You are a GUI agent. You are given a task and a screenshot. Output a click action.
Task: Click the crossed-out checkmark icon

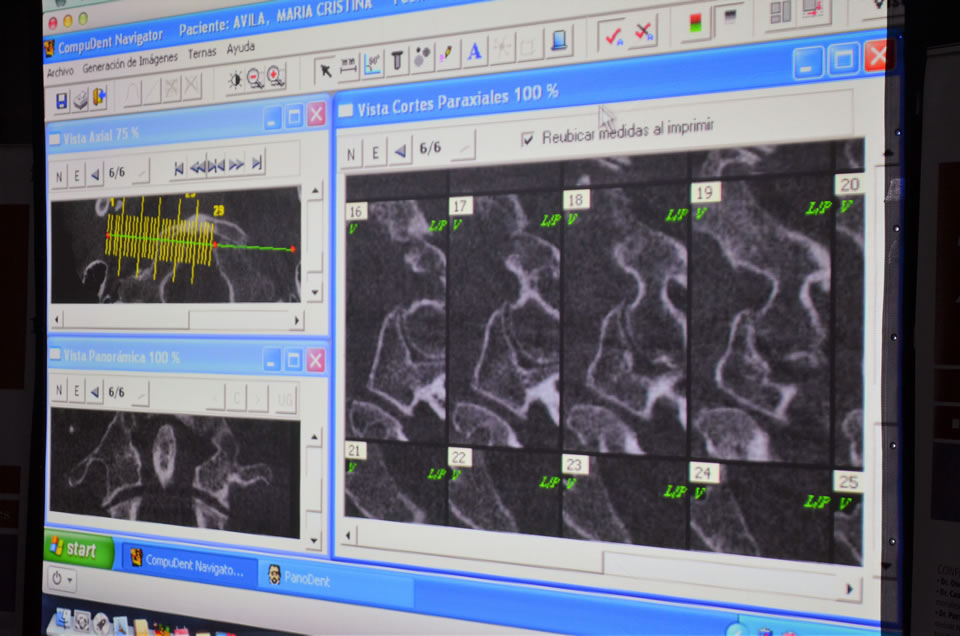click(x=644, y=31)
